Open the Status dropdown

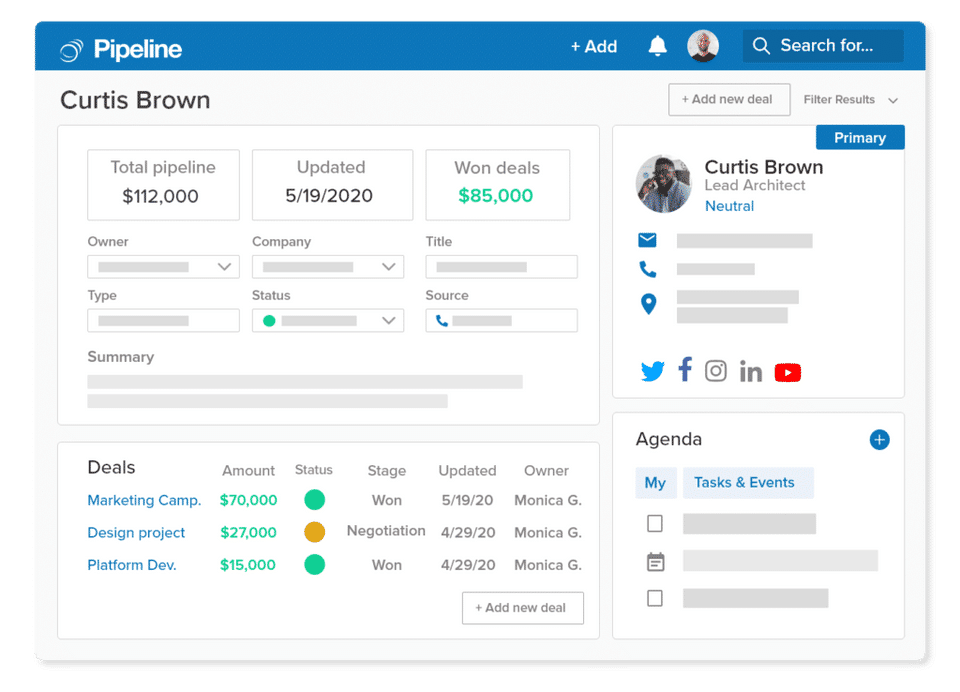(x=328, y=321)
